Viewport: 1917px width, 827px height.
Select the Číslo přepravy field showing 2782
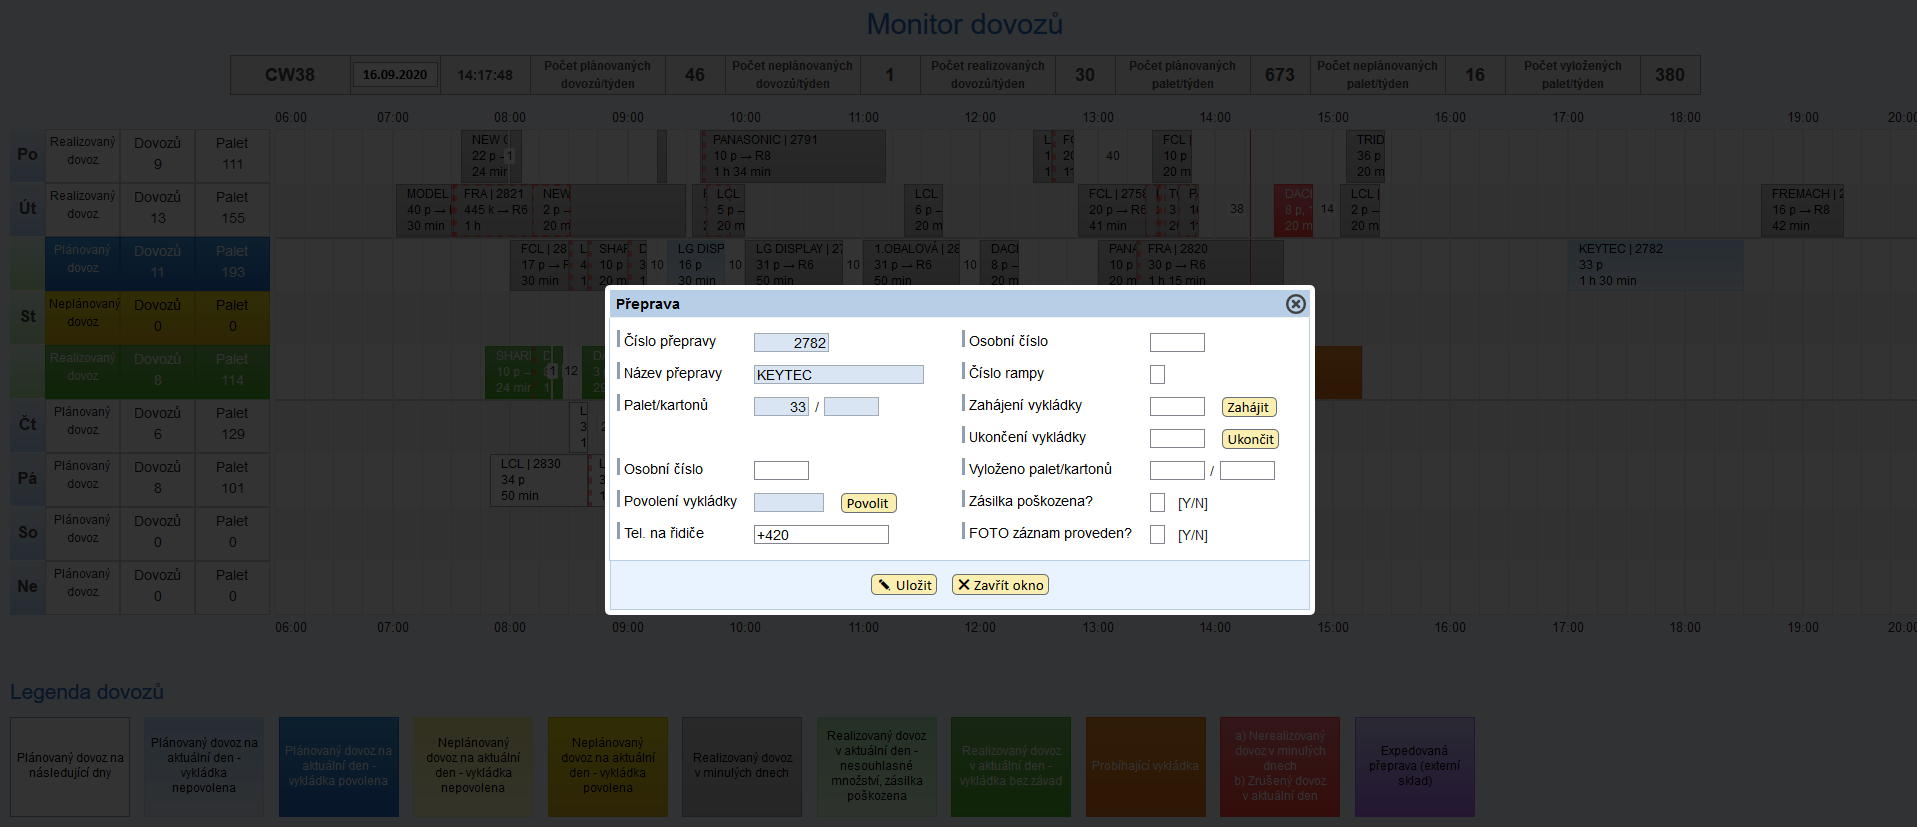tap(791, 342)
